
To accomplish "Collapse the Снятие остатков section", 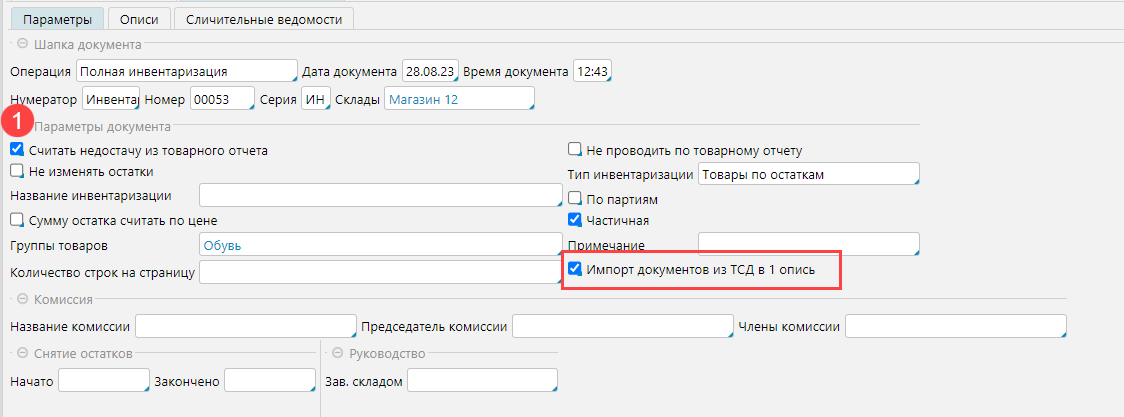I will [21, 353].
